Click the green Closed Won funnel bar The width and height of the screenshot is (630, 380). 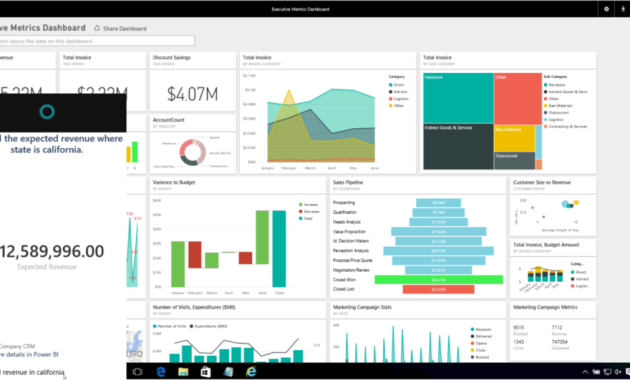(438, 280)
